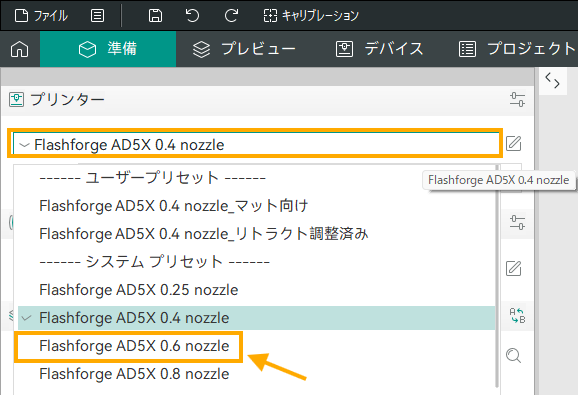Collapse the sidebar with the angle brackets icon
This screenshot has width=578, height=395.
tap(552, 80)
